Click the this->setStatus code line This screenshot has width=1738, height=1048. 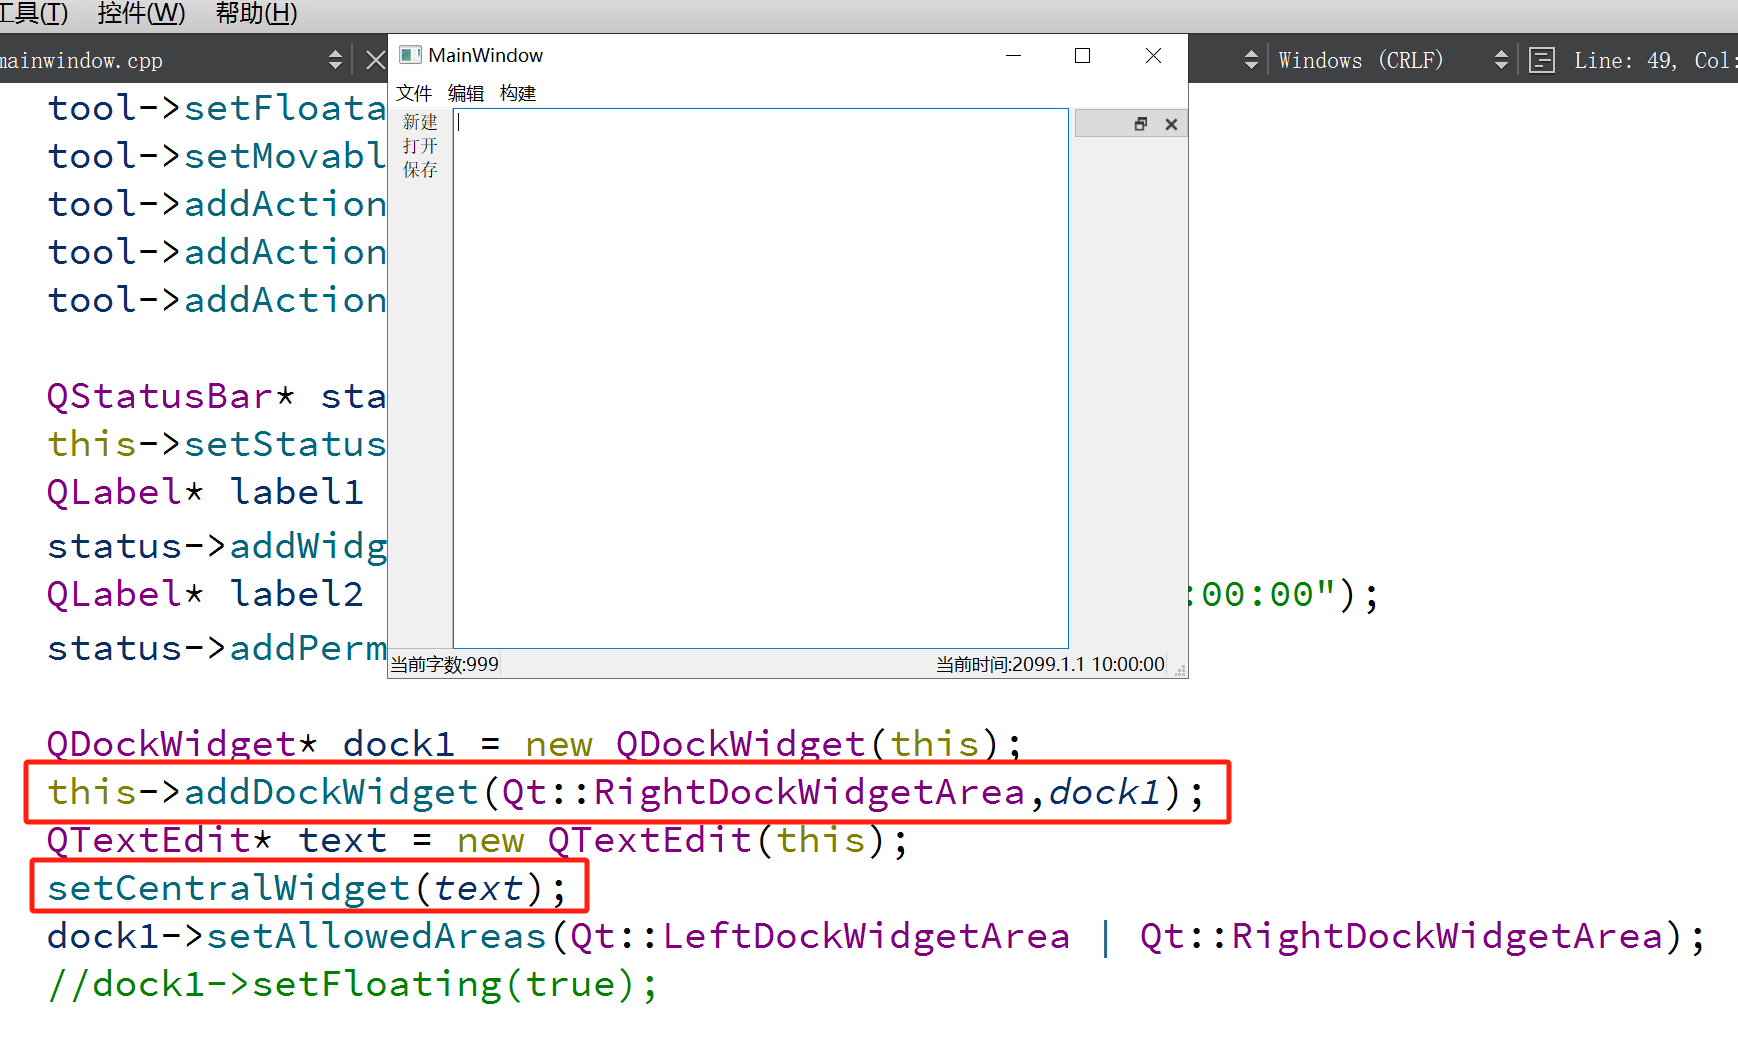[217, 444]
